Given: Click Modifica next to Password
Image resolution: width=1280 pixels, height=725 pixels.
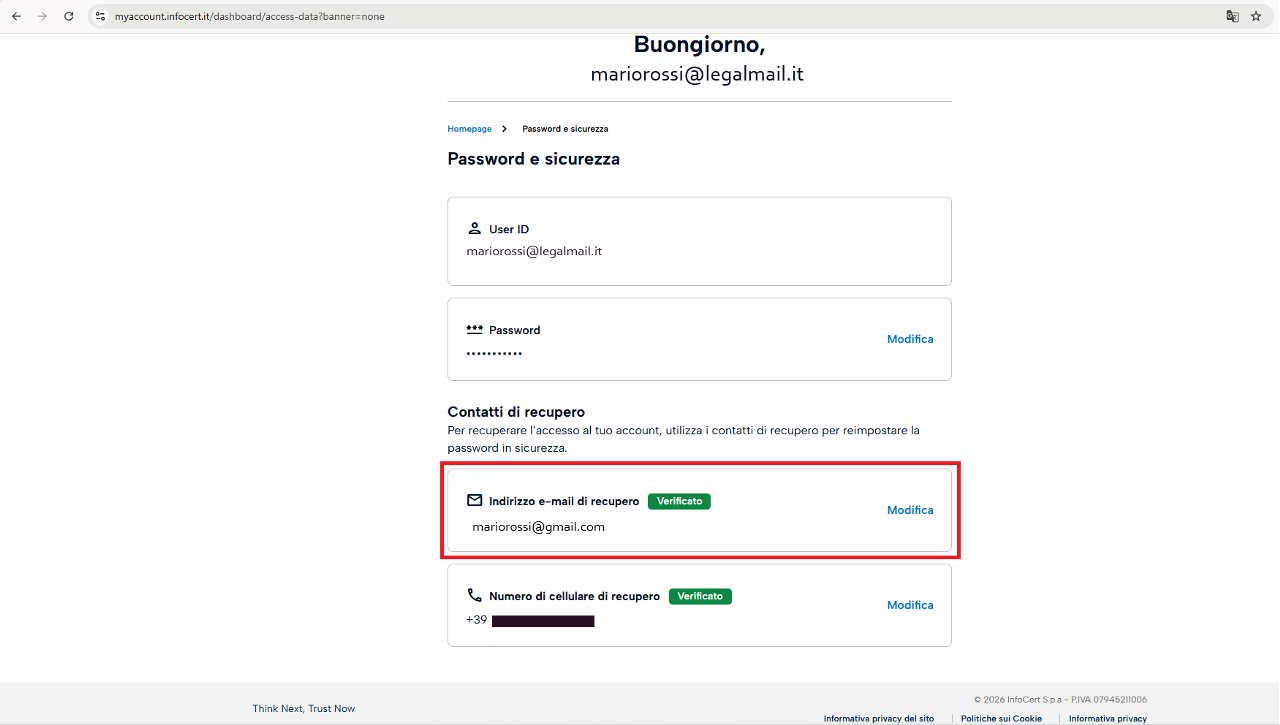Looking at the screenshot, I should pos(910,339).
